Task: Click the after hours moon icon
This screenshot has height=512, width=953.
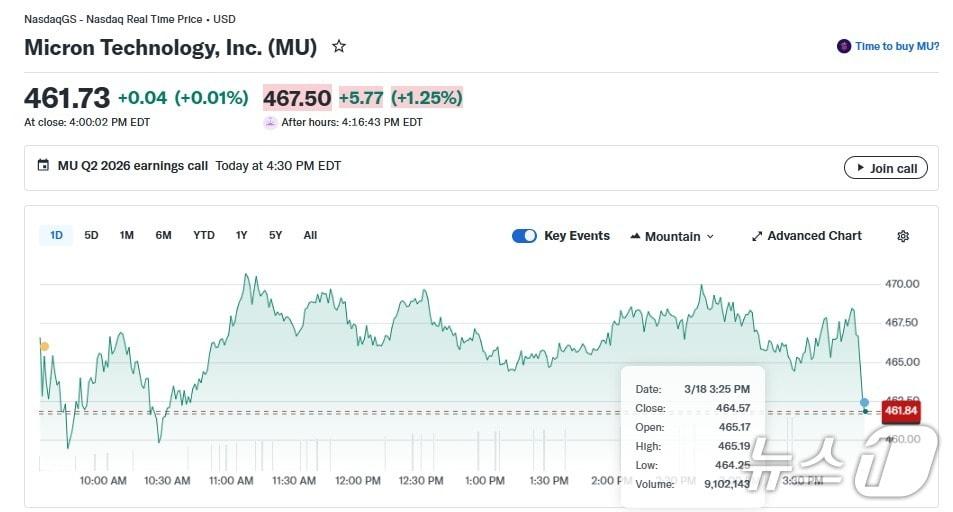Action: (270, 122)
